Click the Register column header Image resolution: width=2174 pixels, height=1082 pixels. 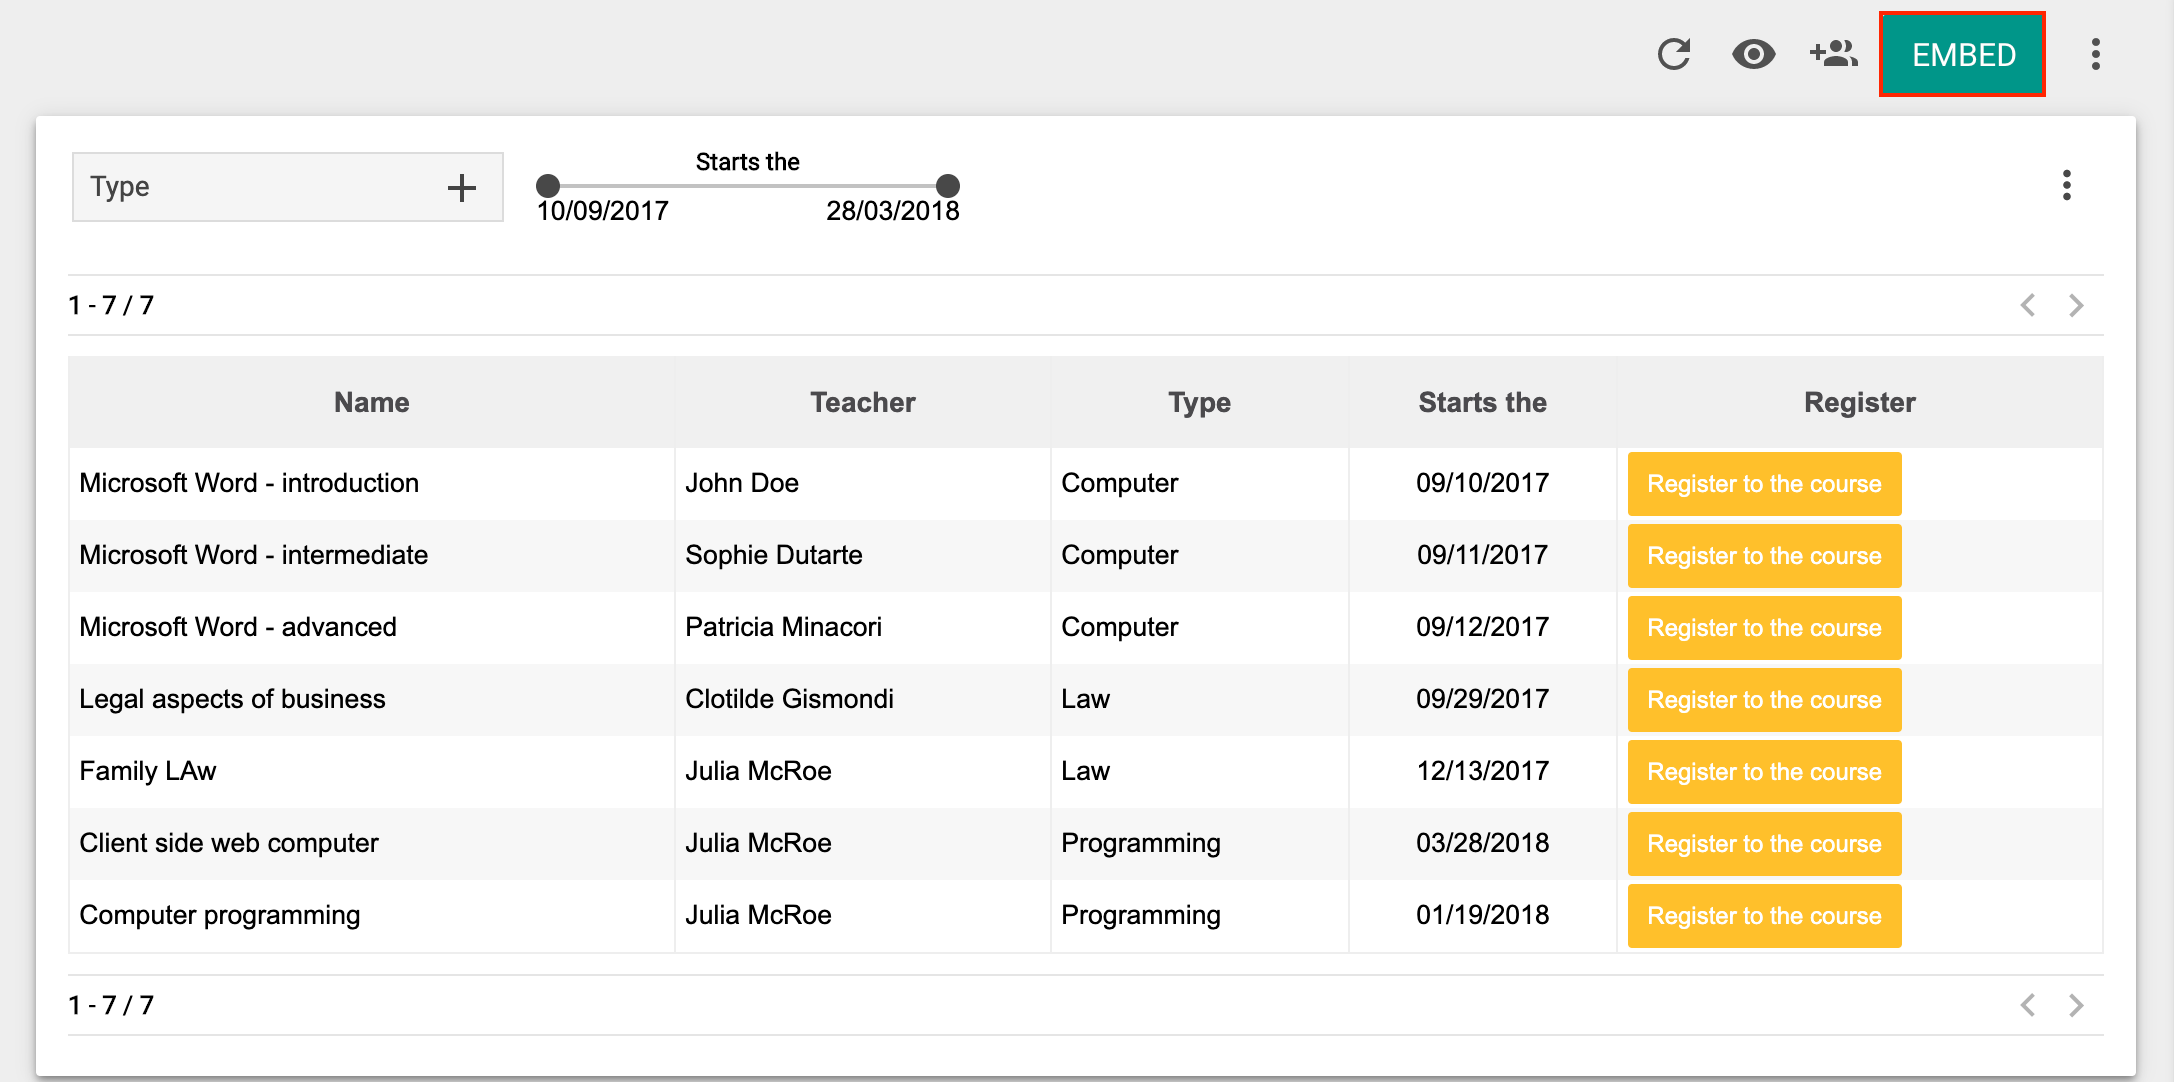(x=1860, y=402)
